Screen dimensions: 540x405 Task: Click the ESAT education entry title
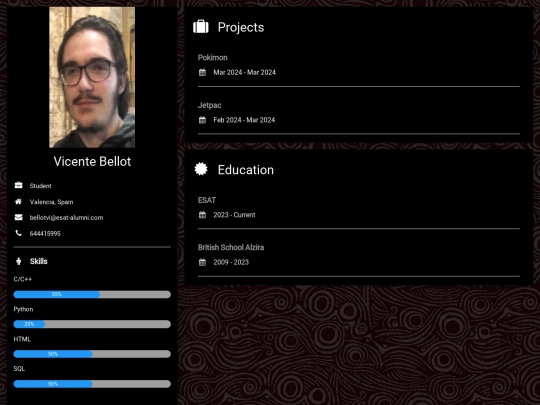coord(207,200)
